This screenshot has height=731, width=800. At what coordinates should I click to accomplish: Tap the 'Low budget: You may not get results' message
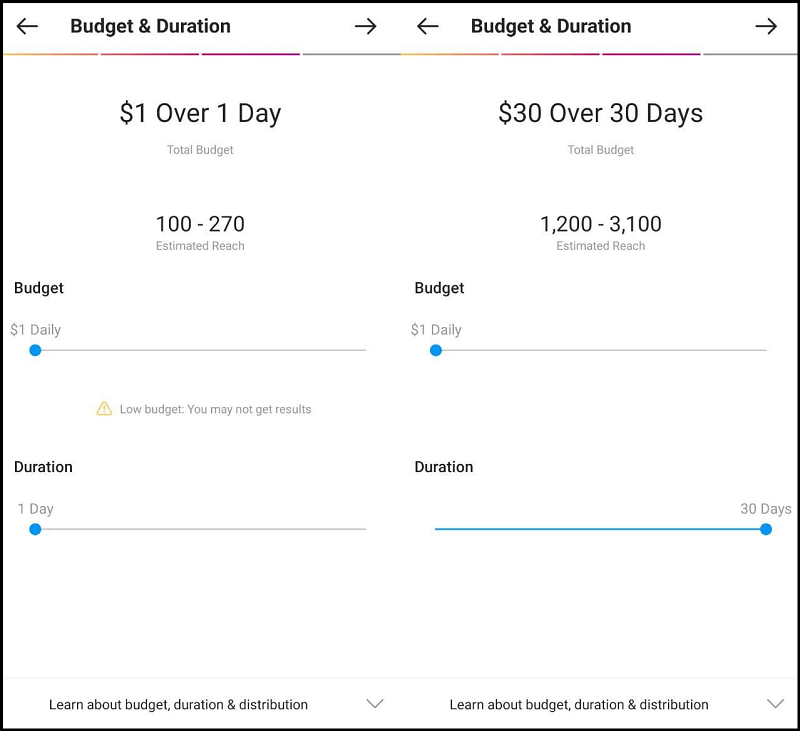(215, 409)
